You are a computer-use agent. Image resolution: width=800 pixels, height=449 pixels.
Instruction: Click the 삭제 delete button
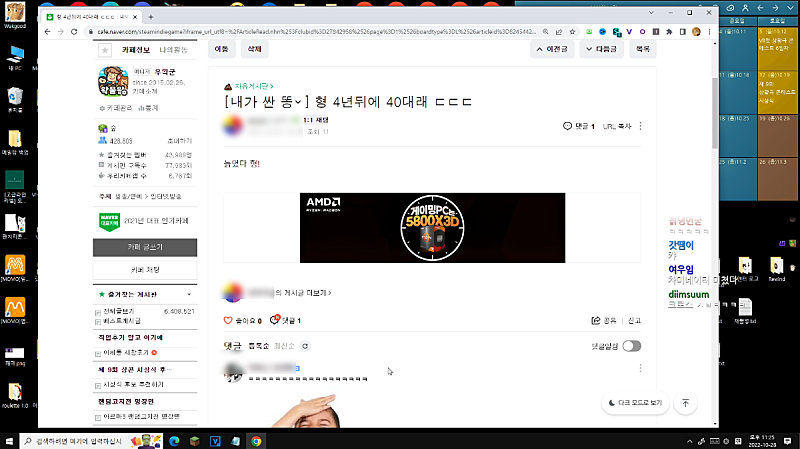(x=255, y=49)
